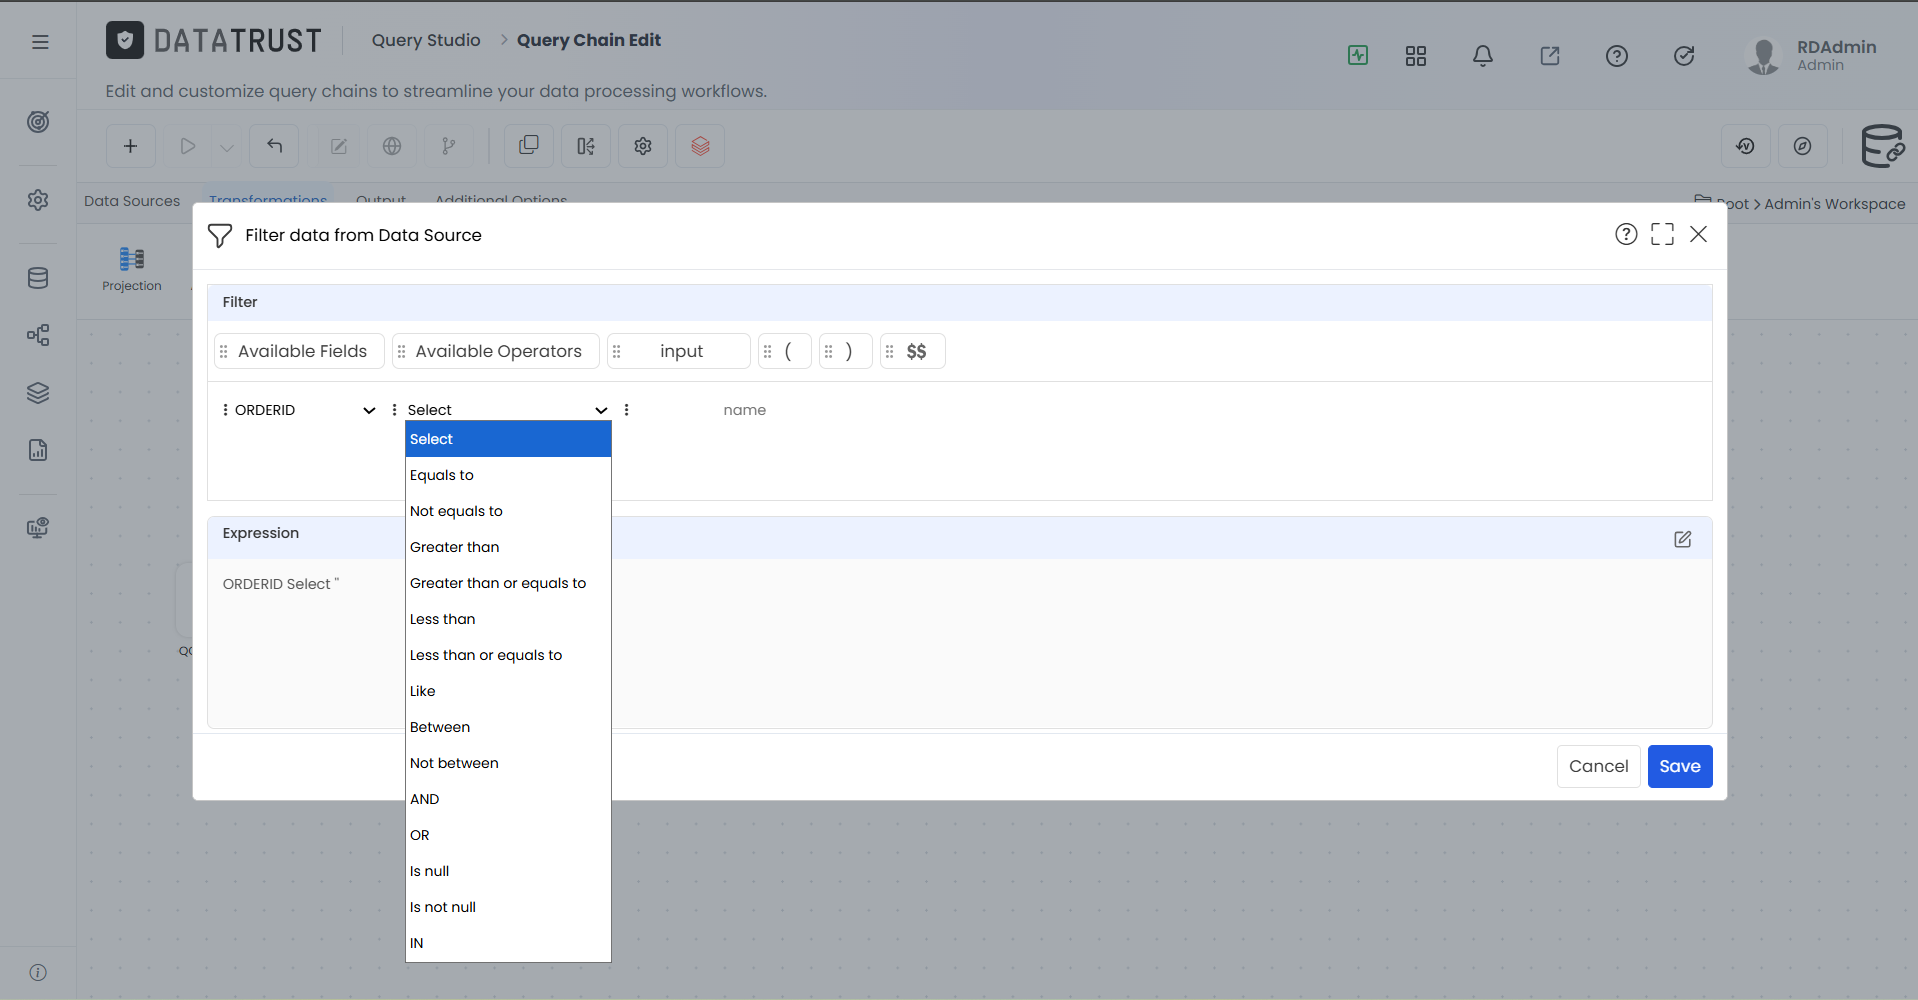Open the layers stack icon in sidebar
This screenshot has width=1918, height=1000.
[38, 393]
